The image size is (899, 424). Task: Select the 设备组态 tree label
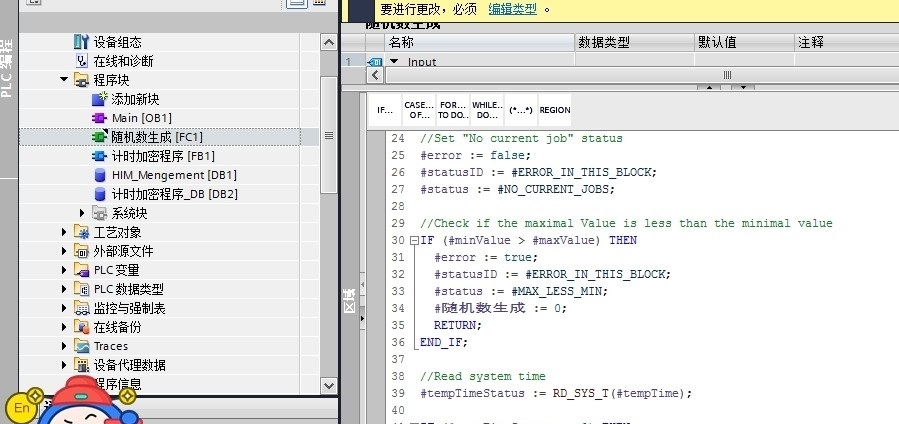pyautogui.click(x=118, y=42)
